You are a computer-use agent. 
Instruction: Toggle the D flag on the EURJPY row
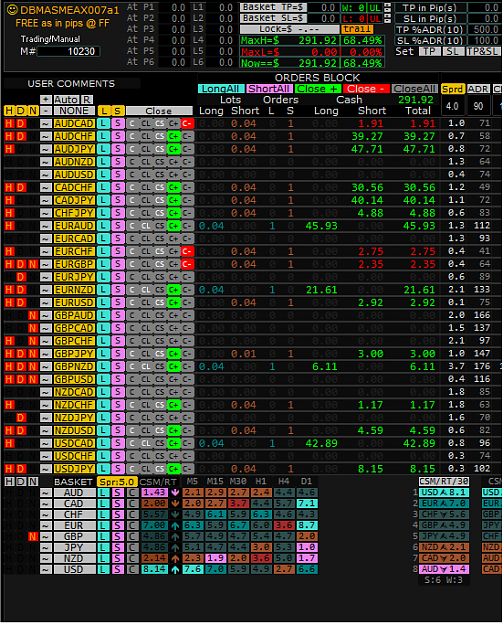[21, 277]
